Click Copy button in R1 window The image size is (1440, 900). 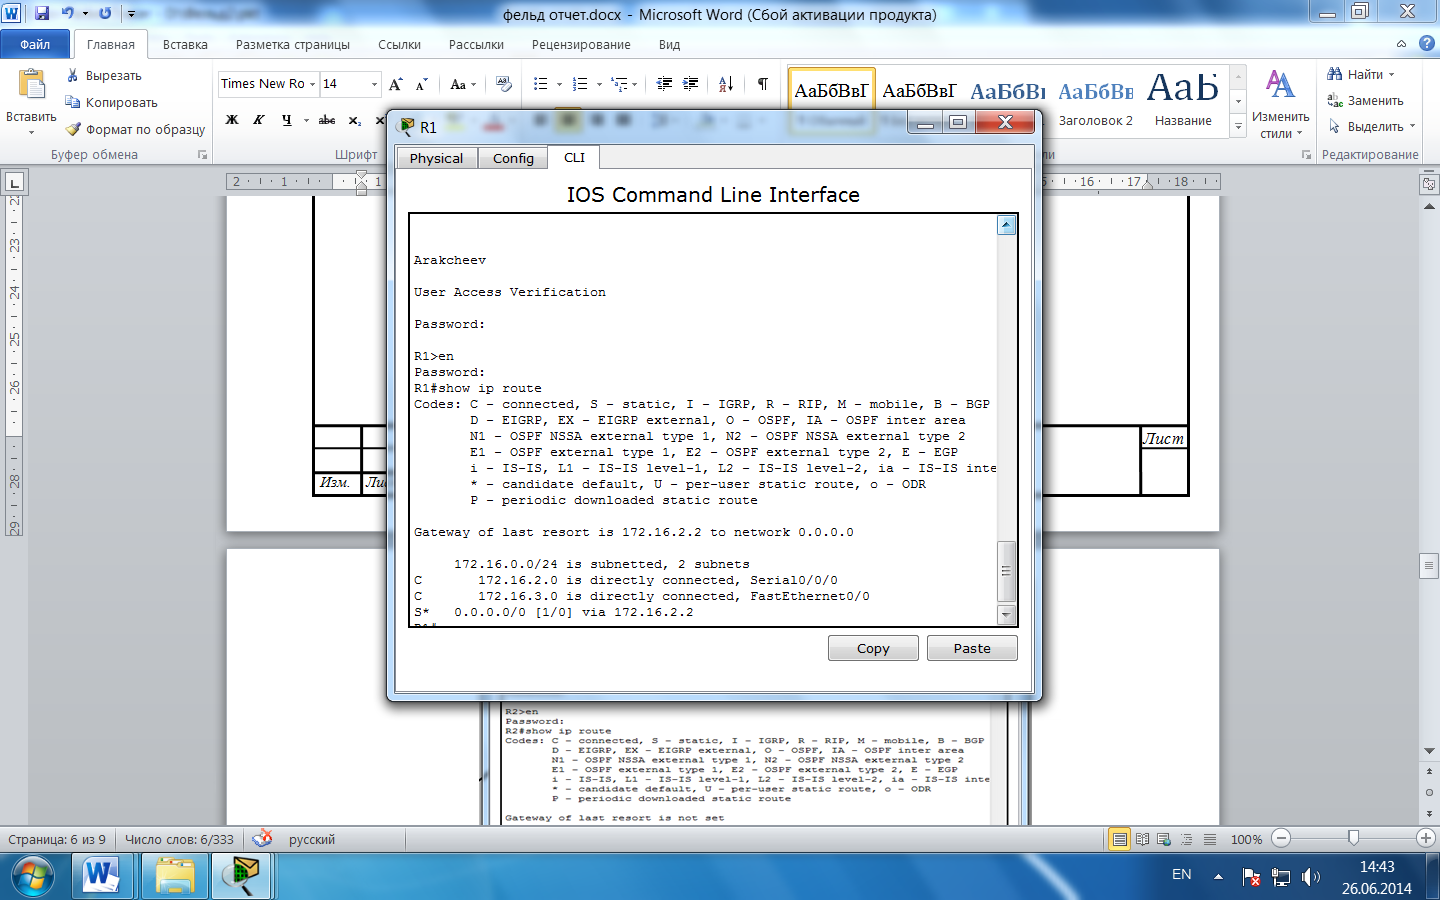(x=873, y=648)
